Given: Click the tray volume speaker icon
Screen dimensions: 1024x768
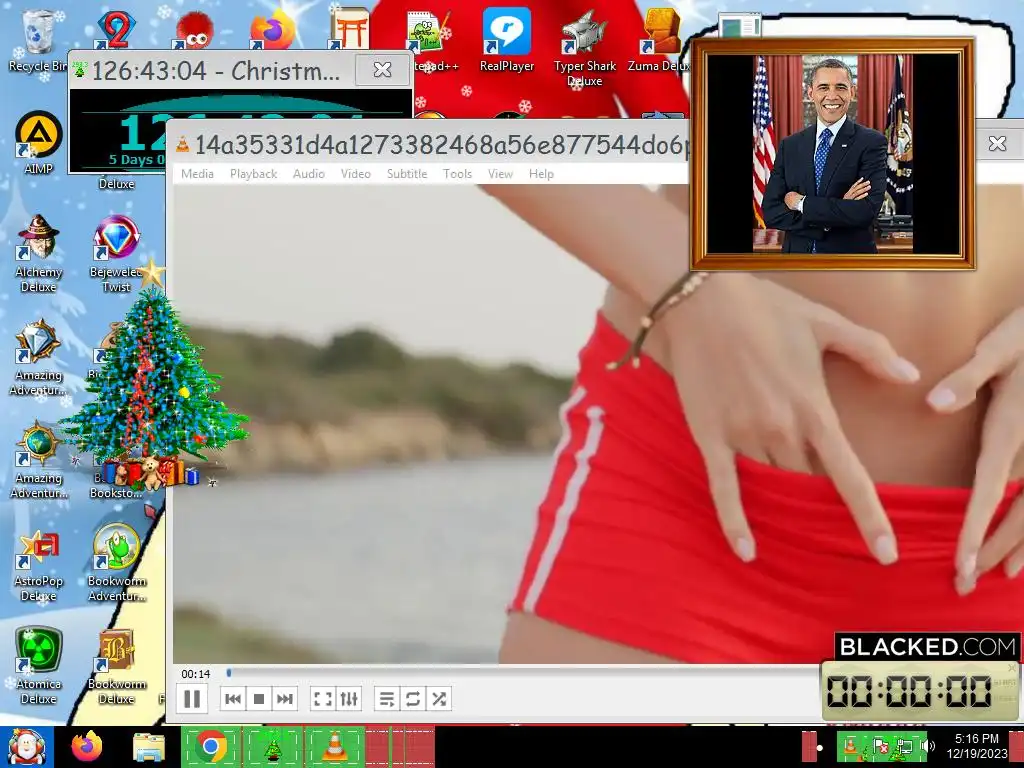Looking at the screenshot, I should click(x=930, y=746).
